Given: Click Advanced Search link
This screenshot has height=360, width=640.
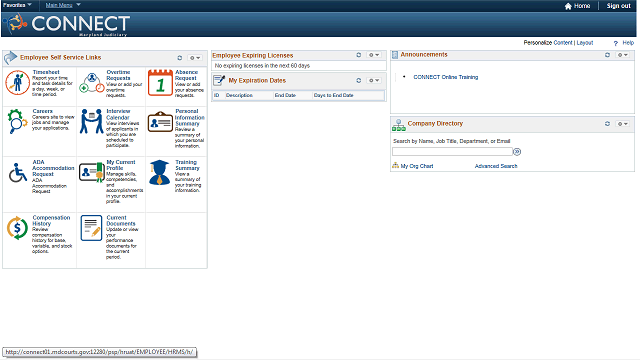Looking at the screenshot, I should click(496, 166).
